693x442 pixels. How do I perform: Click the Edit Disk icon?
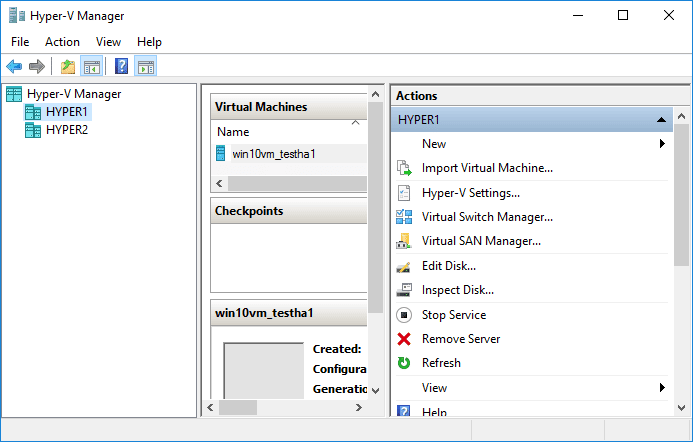(x=404, y=267)
